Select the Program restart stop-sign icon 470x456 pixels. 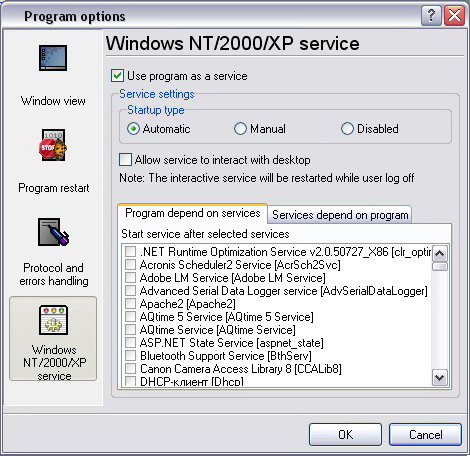coord(53,145)
